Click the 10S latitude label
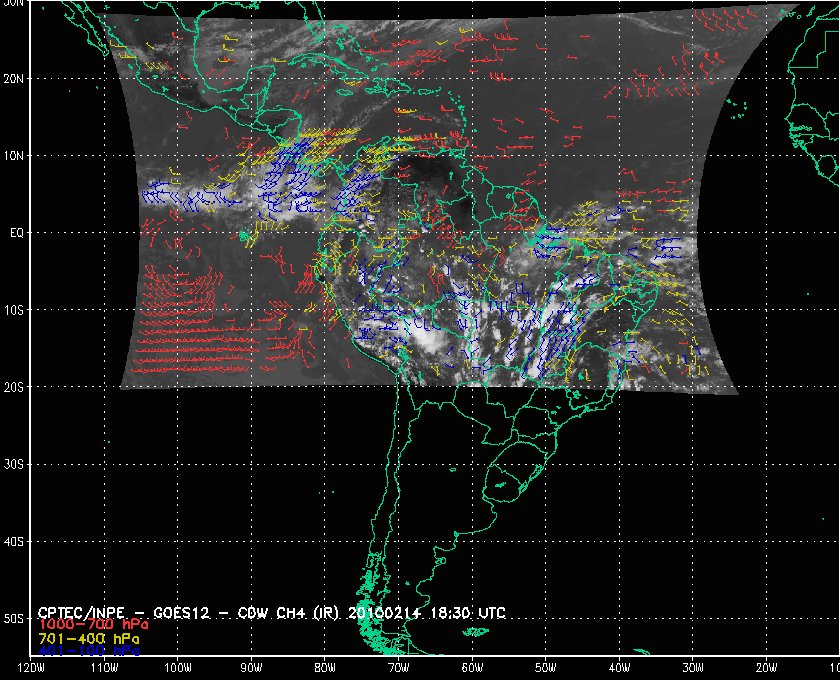The width and height of the screenshot is (840, 680). tap(14, 310)
